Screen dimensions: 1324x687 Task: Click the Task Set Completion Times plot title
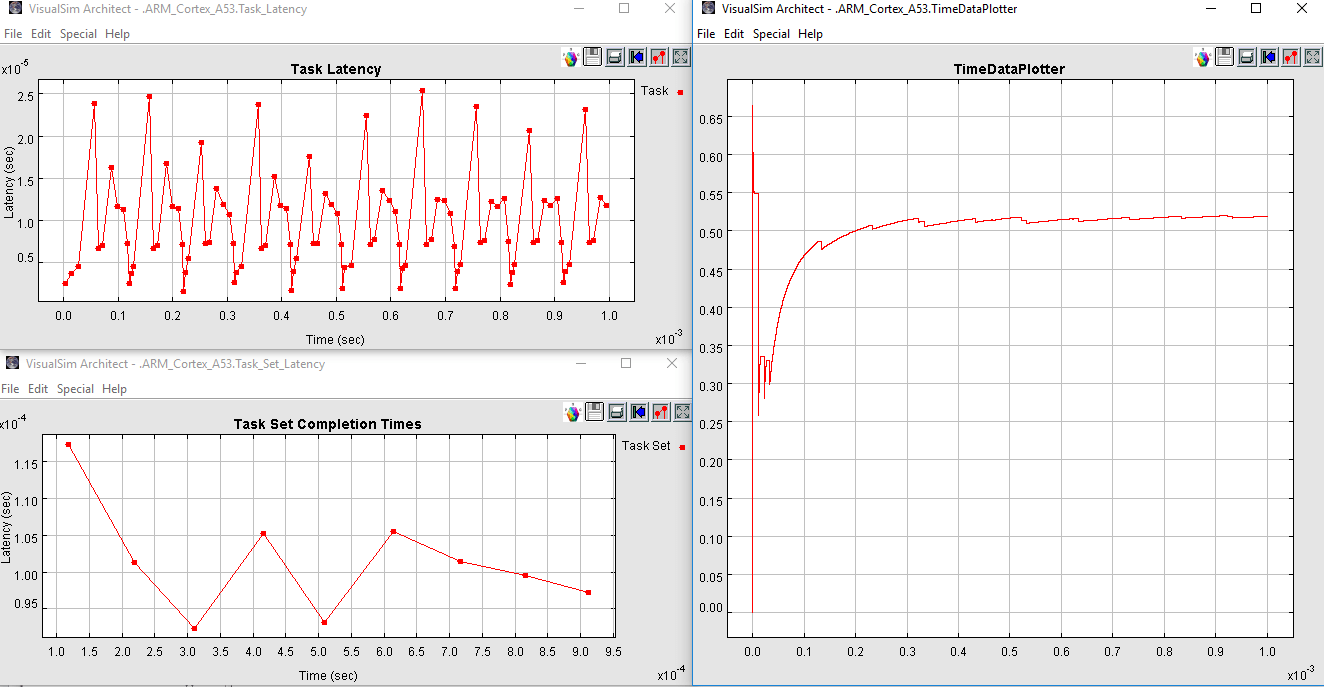(327, 424)
